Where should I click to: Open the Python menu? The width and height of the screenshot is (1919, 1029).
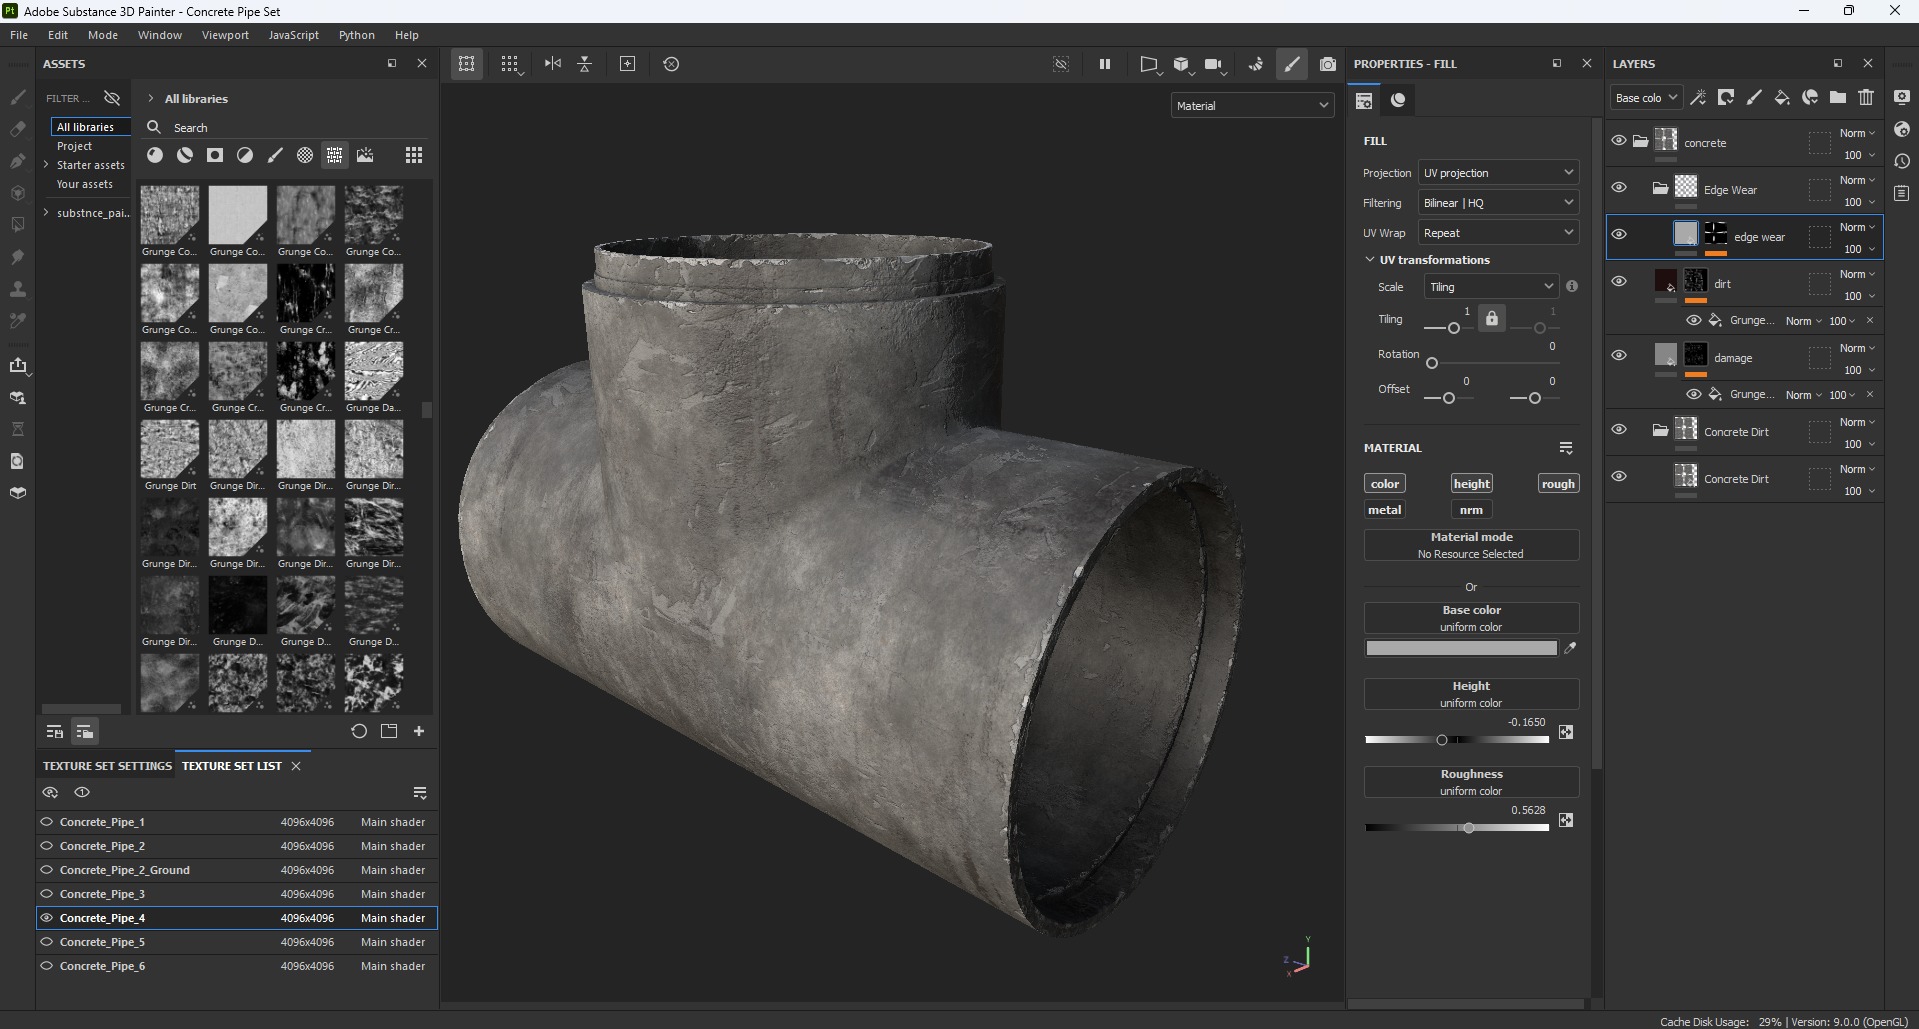(x=357, y=35)
